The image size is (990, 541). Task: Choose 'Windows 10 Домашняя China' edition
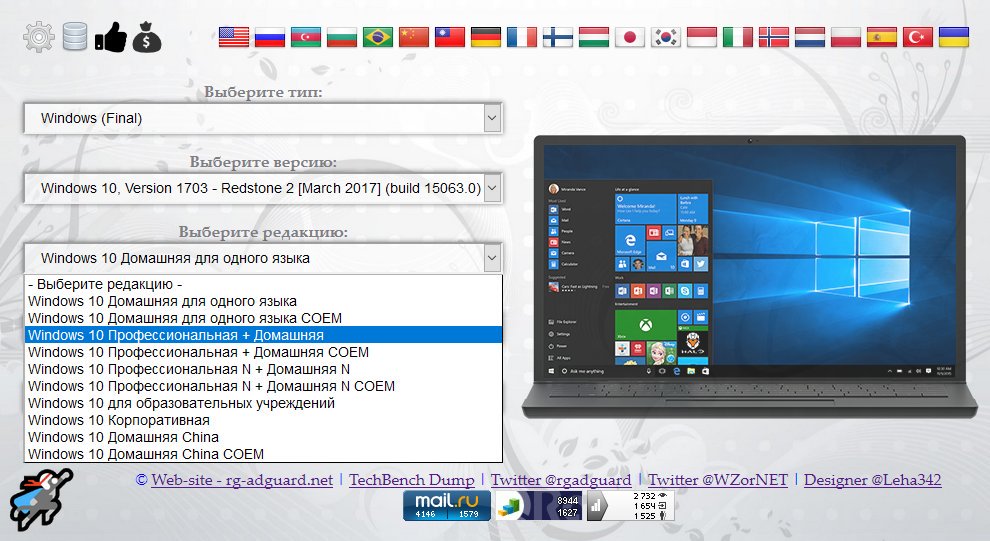click(263, 437)
